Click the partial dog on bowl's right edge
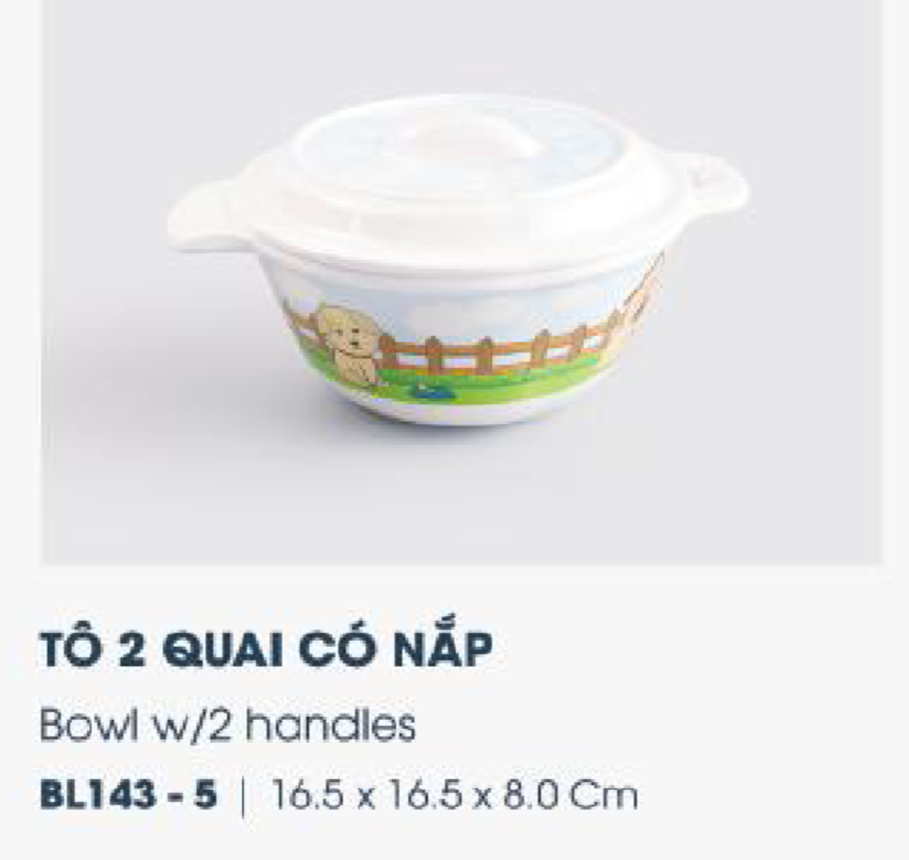The width and height of the screenshot is (909, 860). pyautogui.click(x=641, y=302)
